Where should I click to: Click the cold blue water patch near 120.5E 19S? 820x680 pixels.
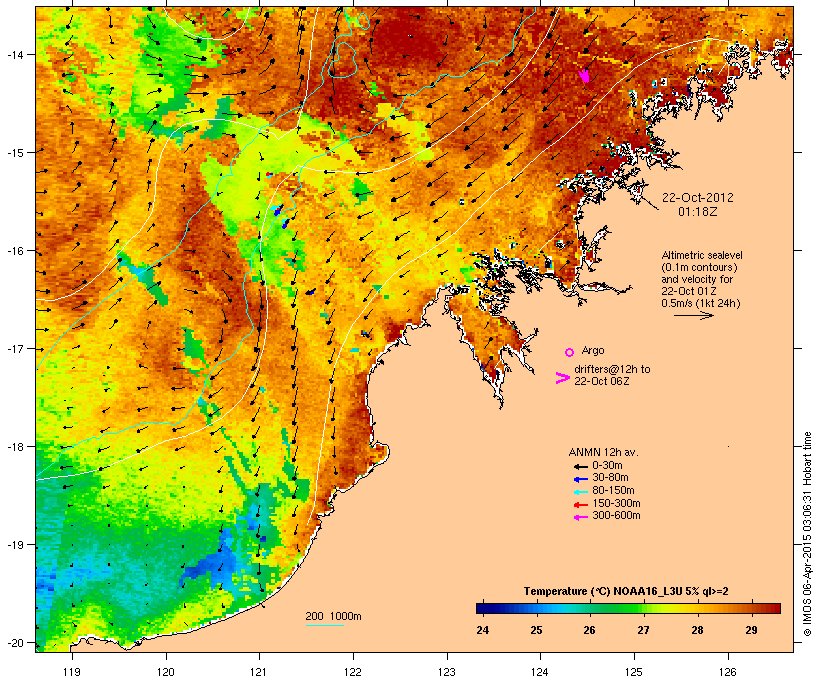coord(214,562)
